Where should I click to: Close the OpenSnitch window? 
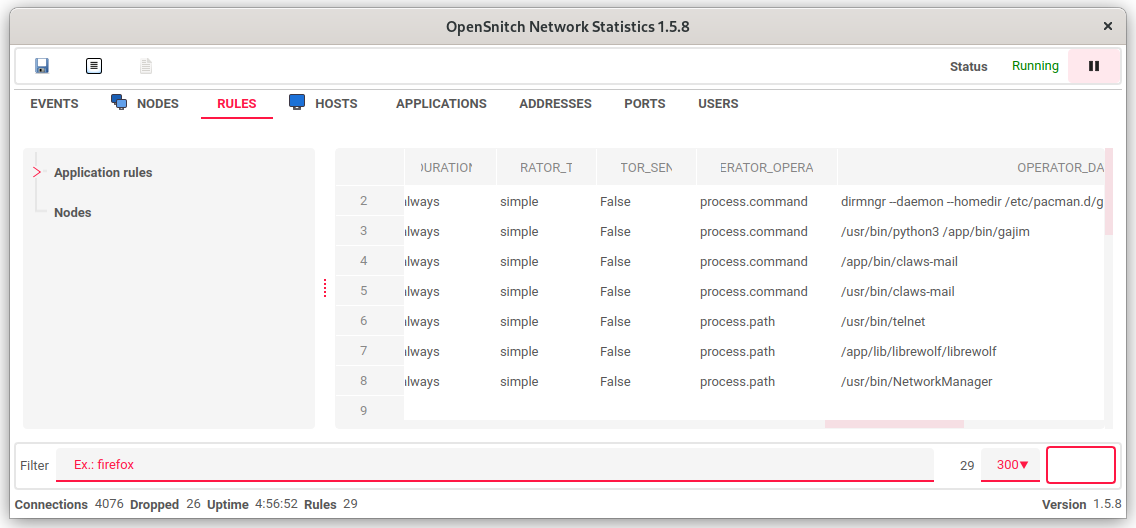pyautogui.click(x=1108, y=26)
